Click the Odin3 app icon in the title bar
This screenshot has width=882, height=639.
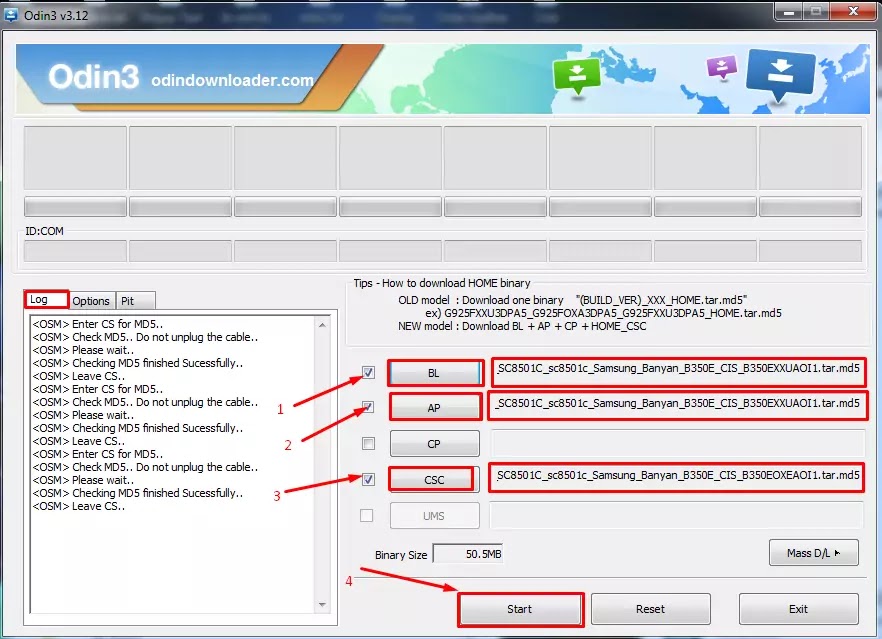11,15
